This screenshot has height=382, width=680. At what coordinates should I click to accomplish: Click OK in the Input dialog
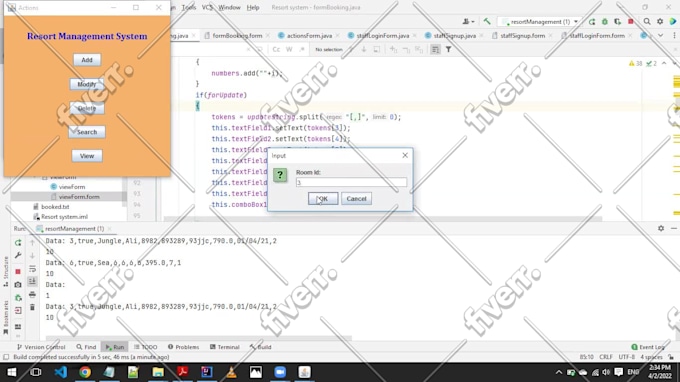[x=323, y=199]
